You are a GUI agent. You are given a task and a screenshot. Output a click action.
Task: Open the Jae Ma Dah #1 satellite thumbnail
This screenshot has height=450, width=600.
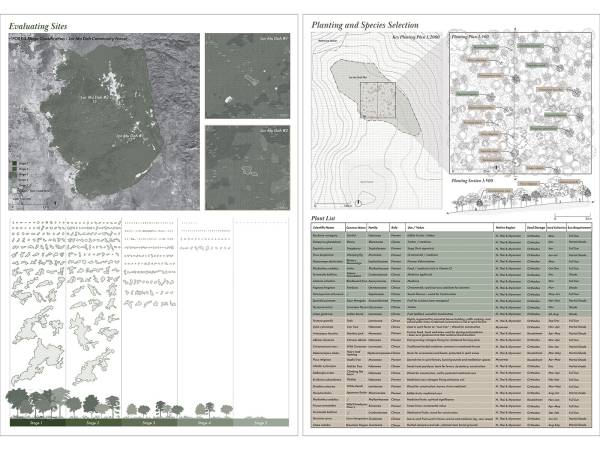[247, 76]
